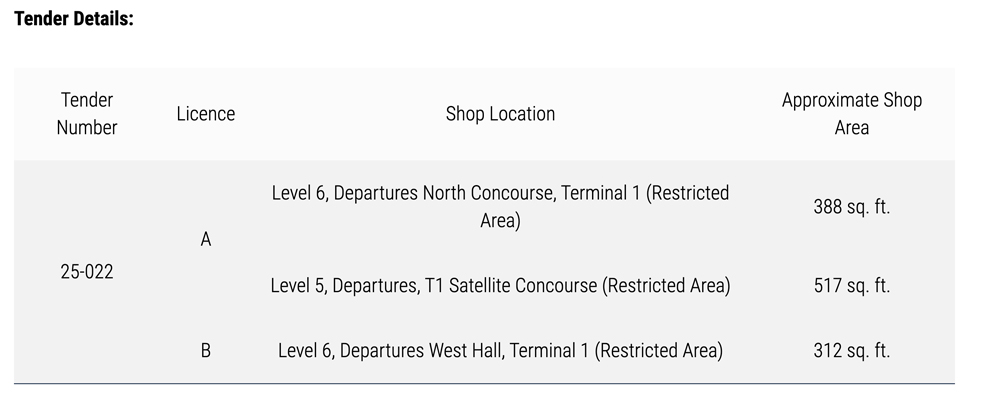Select the 517 sq. ft. area value
Viewport: 1000px width, 395px height.
click(851, 285)
